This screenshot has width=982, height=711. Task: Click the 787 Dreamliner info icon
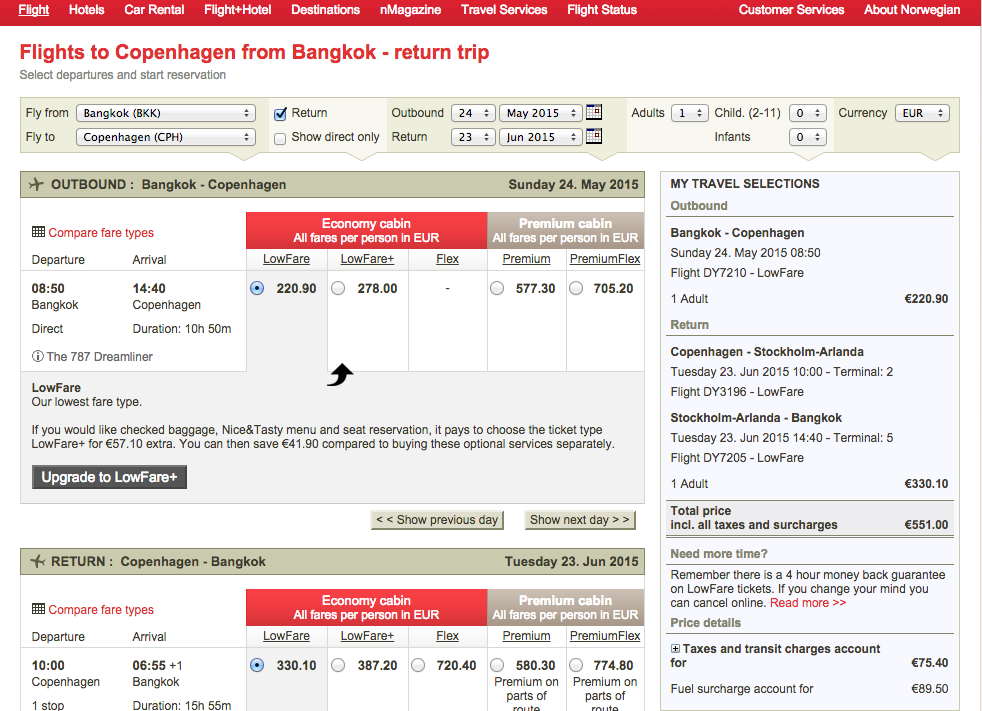[x=38, y=356]
